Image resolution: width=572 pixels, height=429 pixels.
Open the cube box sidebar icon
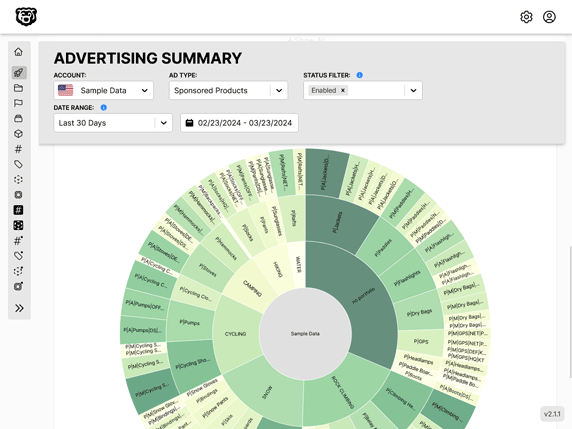pos(19,134)
